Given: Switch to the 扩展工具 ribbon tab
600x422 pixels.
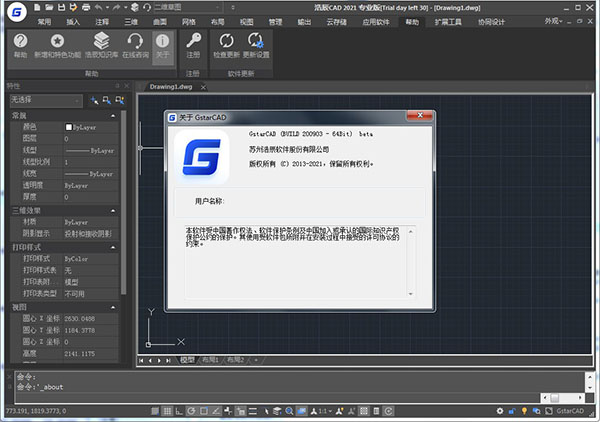Looking at the screenshot, I should coord(448,22).
